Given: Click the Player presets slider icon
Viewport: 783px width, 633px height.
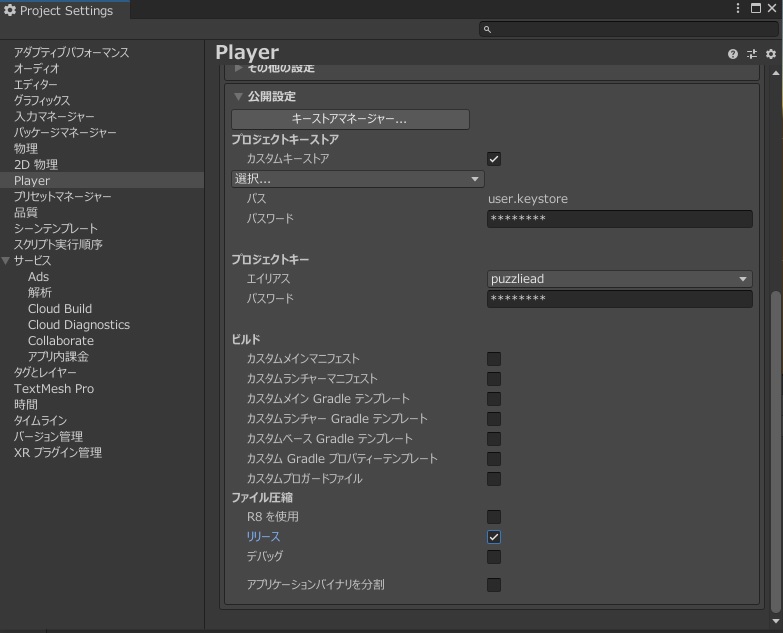Looking at the screenshot, I should (752, 54).
